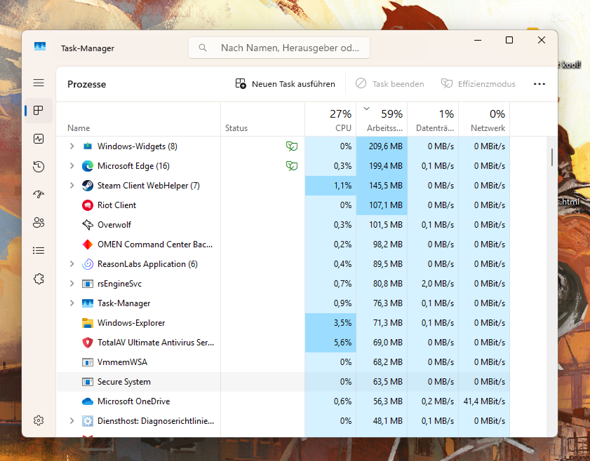Click the Overwolf process icon
This screenshot has height=461, width=590.
click(x=87, y=225)
